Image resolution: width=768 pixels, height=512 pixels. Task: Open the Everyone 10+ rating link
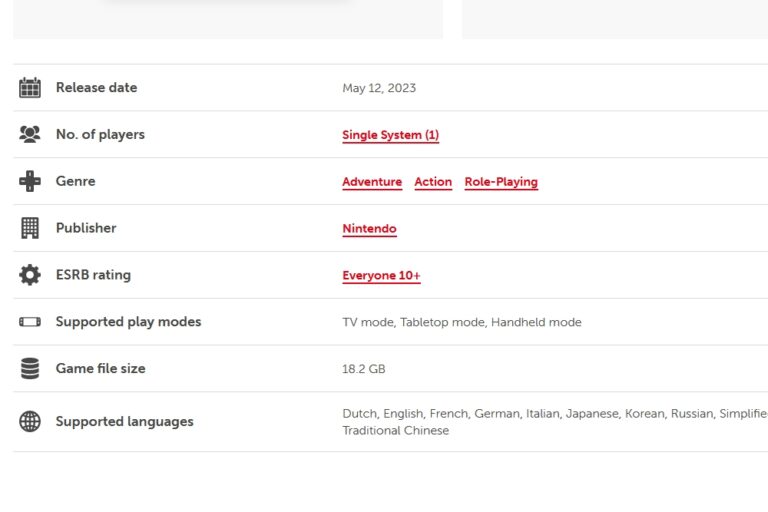pos(381,276)
